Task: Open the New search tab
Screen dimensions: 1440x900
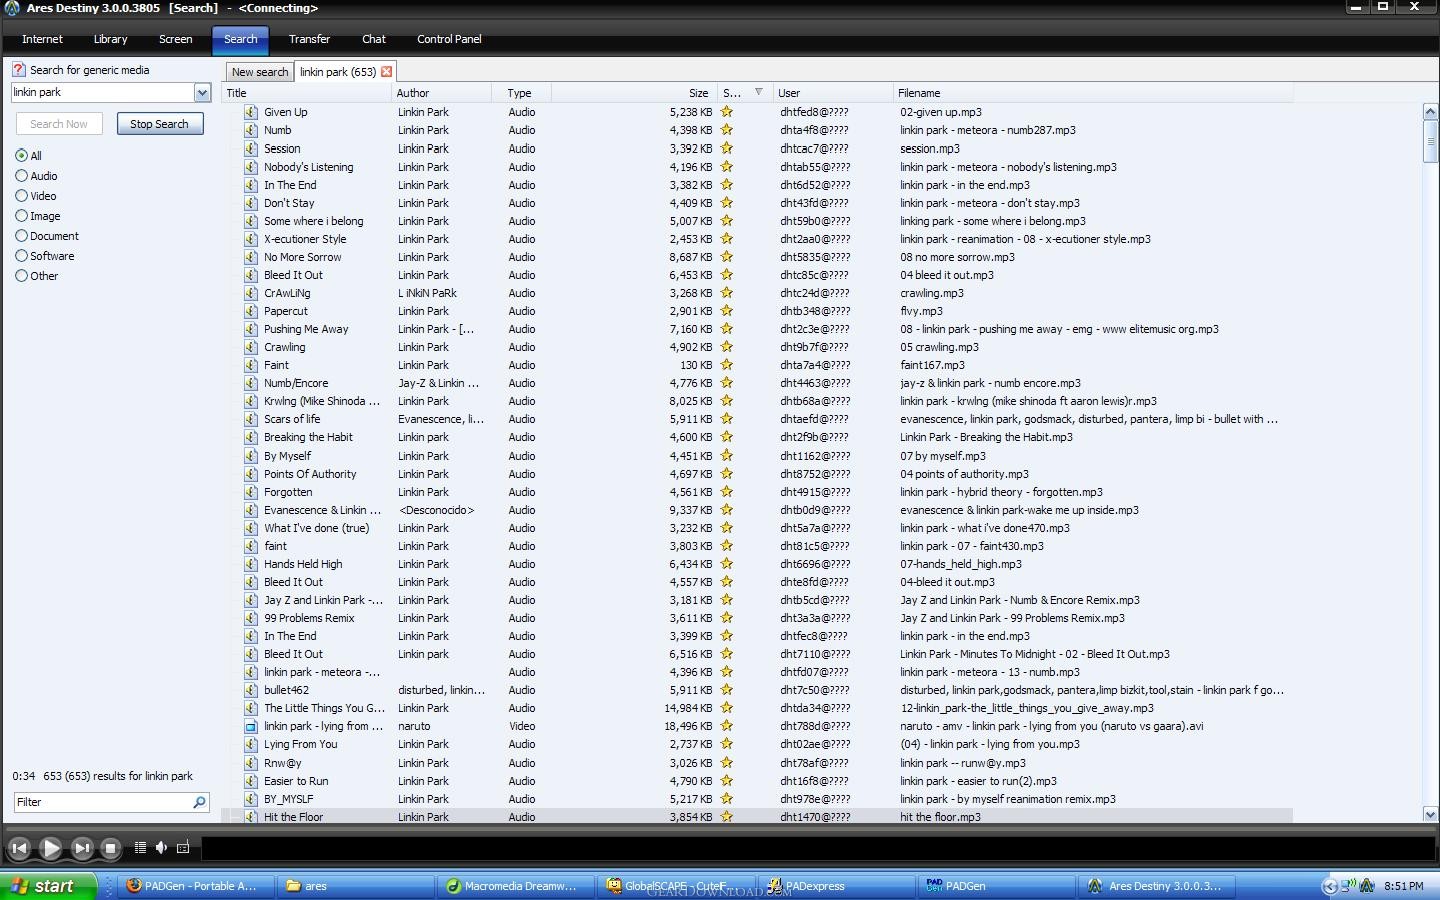Action: tap(259, 72)
